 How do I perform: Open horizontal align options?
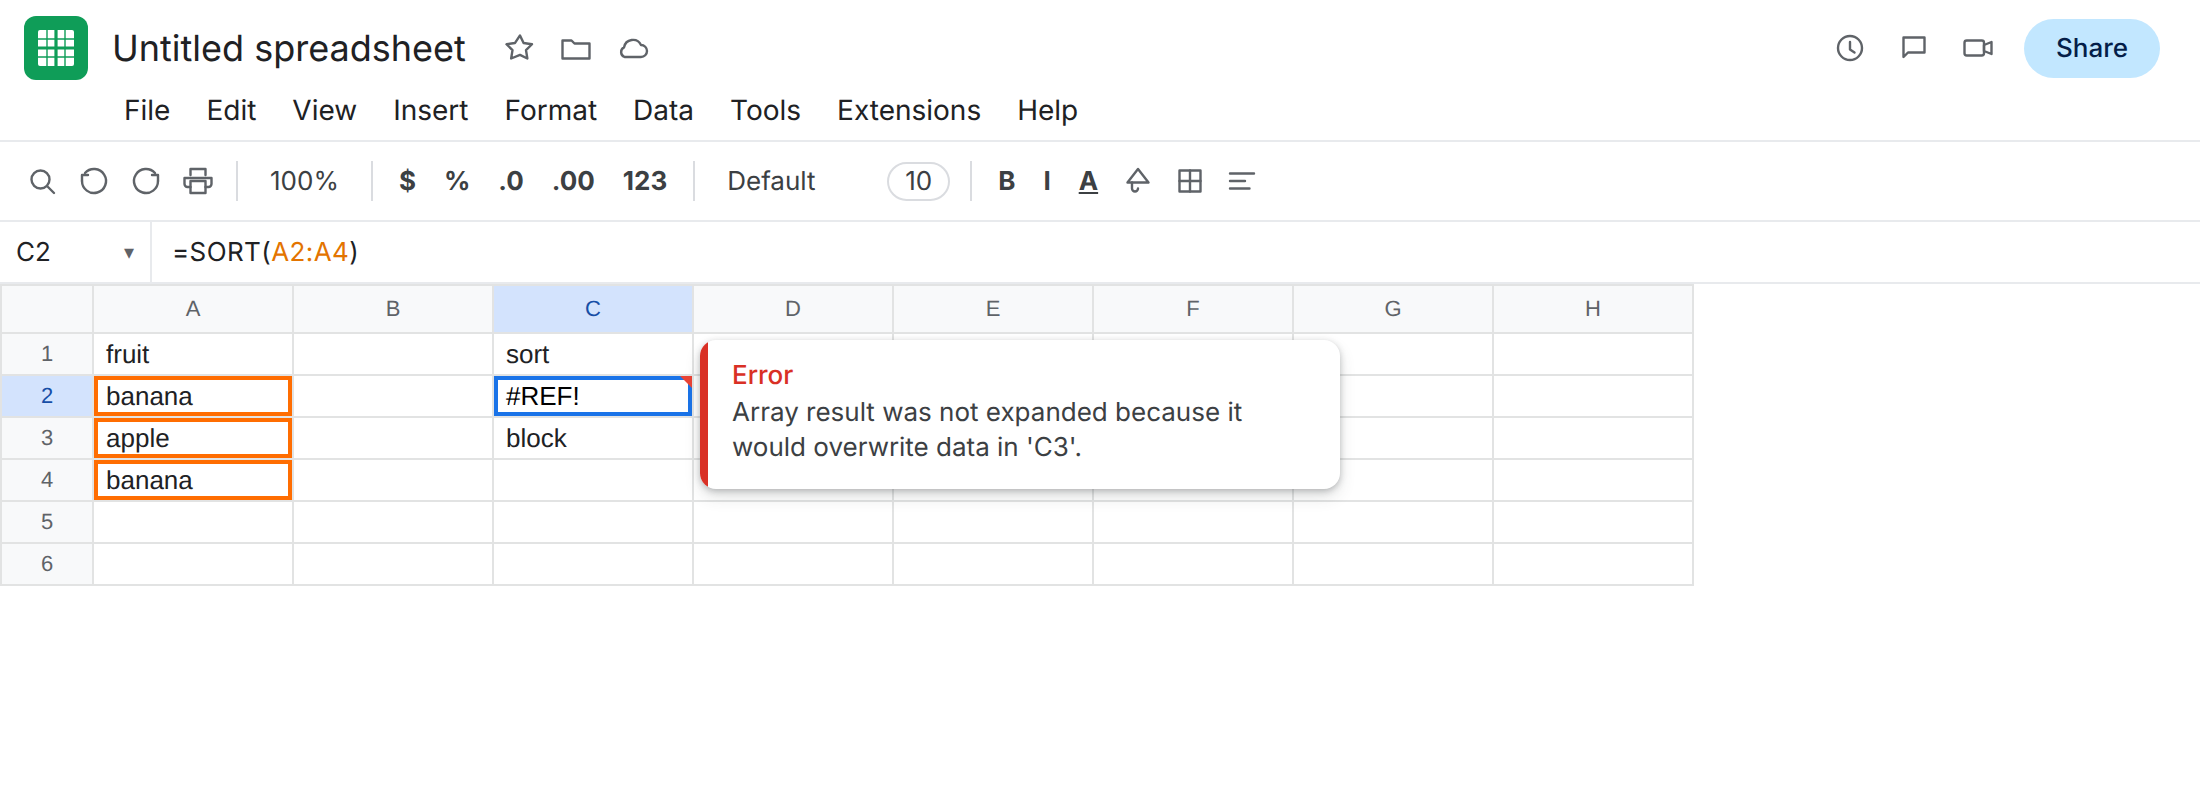click(1241, 181)
